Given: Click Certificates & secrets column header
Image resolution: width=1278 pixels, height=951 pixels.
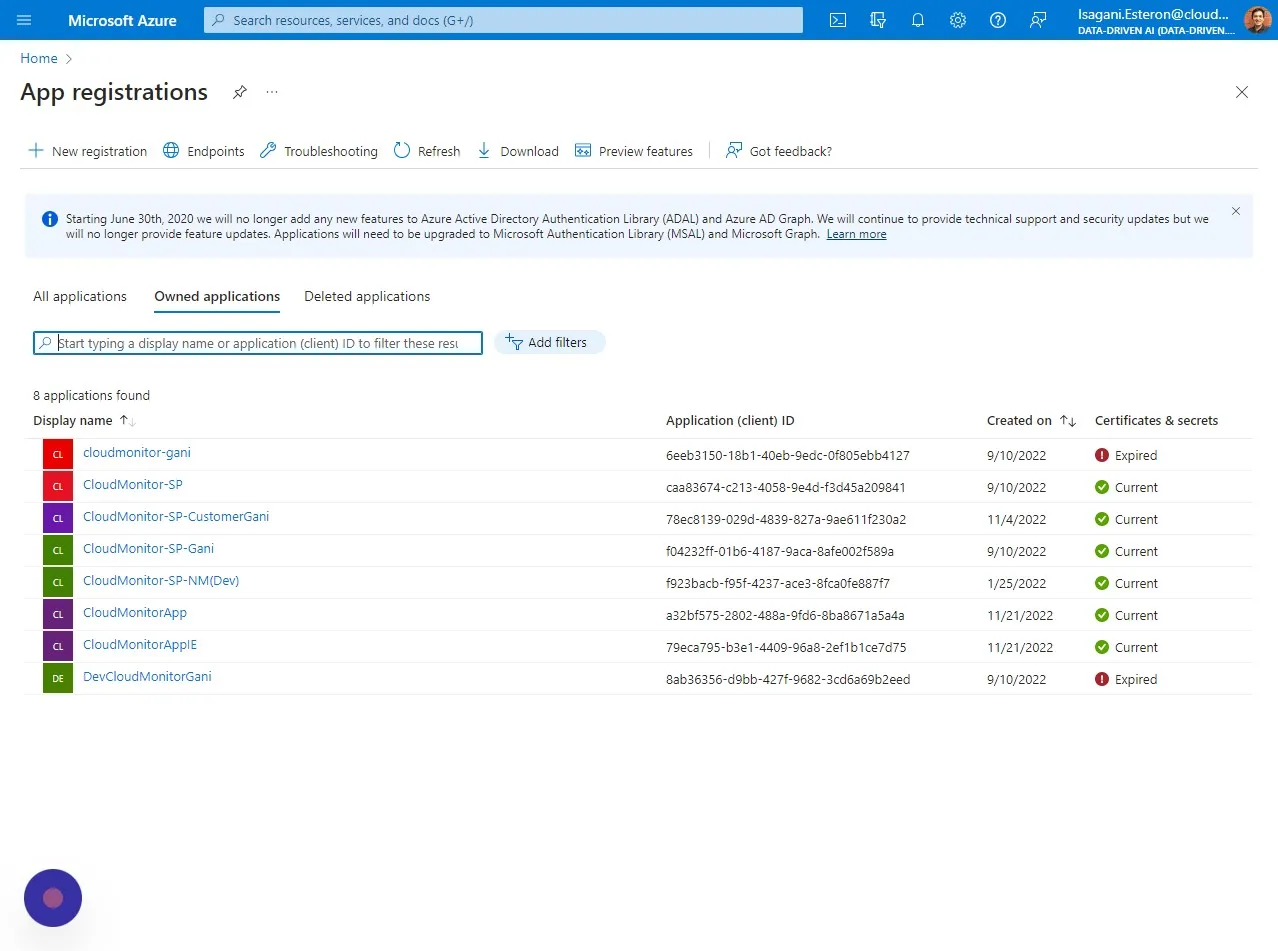Looking at the screenshot, I should pyautogui.click(x=1156, y=421).
